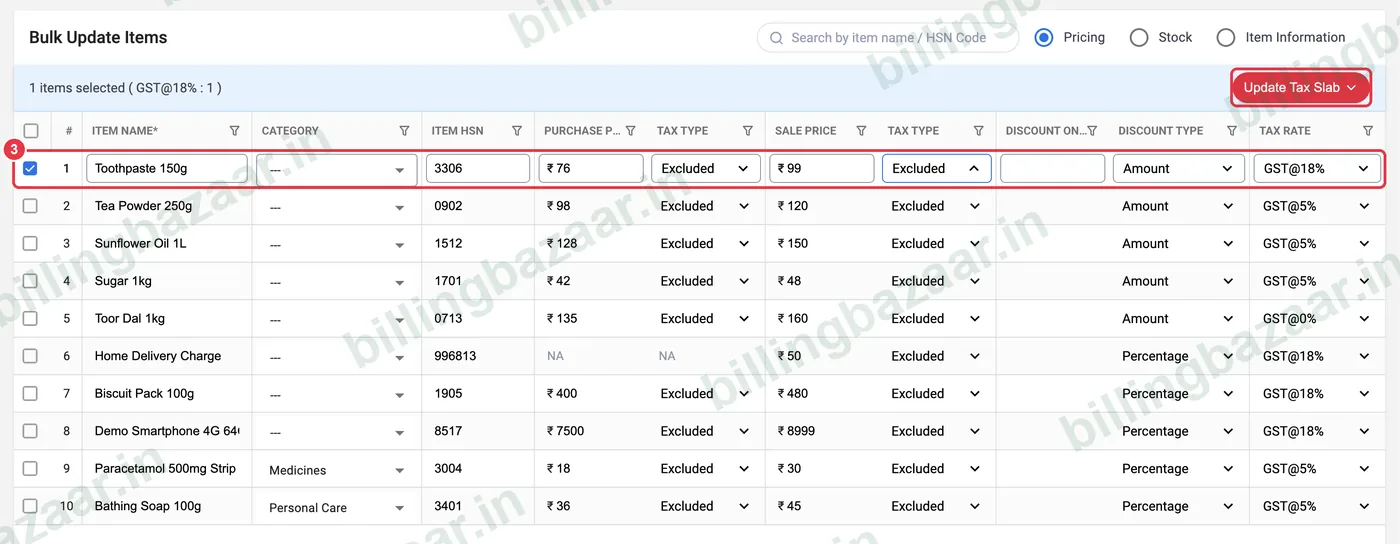Click the item name / HSN search field
Viewport: 1400px width, 544px height.
[888, 38]
